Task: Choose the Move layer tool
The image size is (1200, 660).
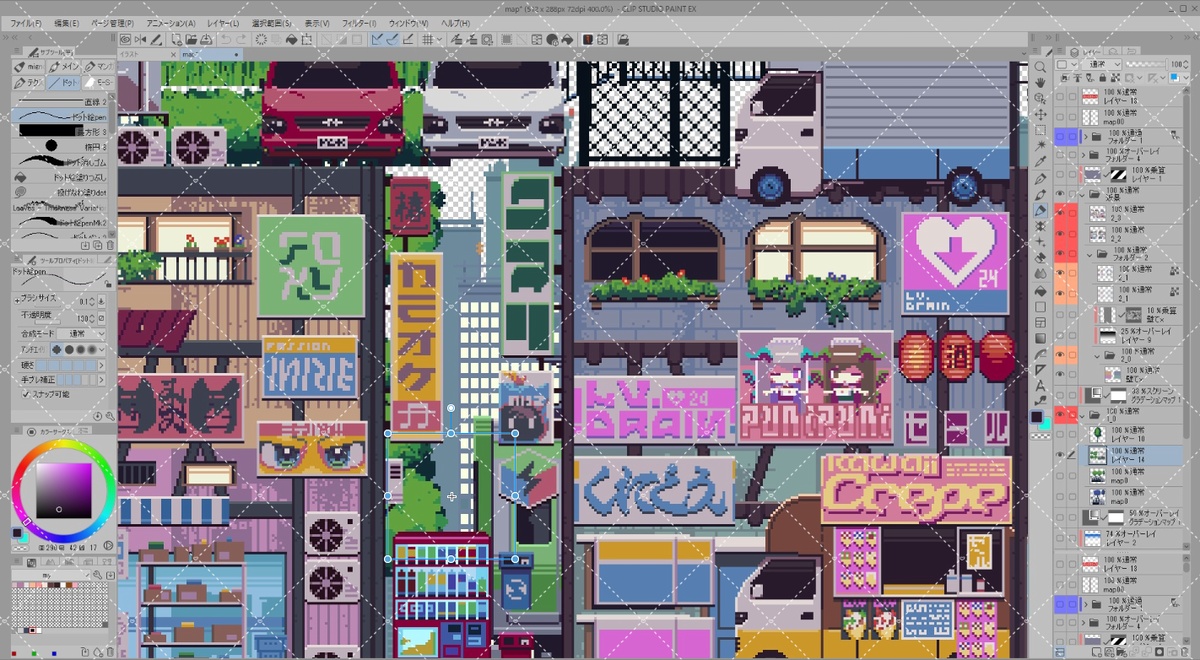Action: tap(1041, 114)
